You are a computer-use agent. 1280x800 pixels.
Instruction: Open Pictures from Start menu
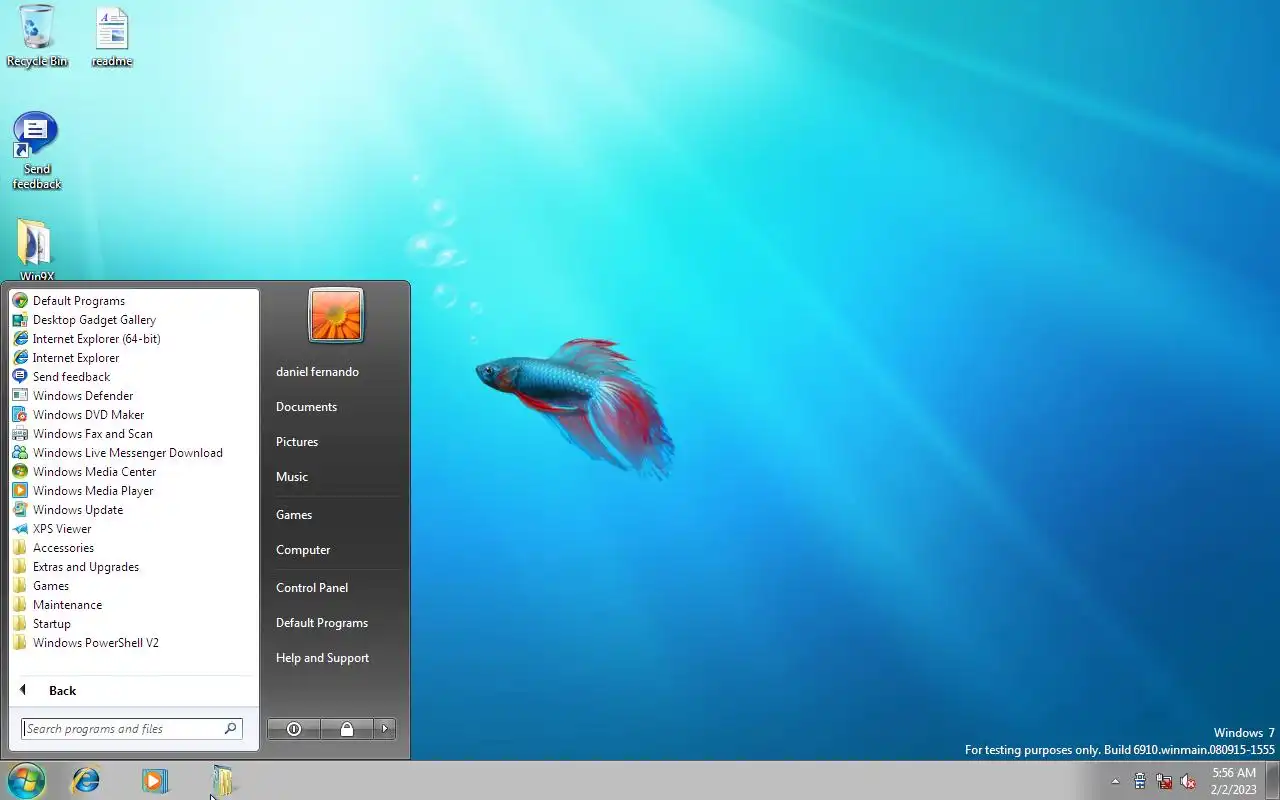[335, 442]
